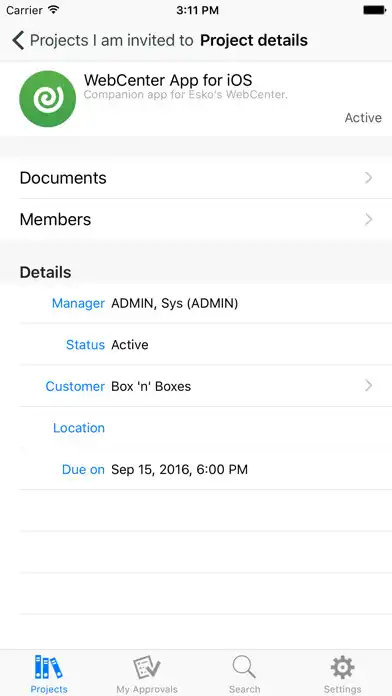
Task: Expand the Members row chevron
Action: tap(368, 219)
